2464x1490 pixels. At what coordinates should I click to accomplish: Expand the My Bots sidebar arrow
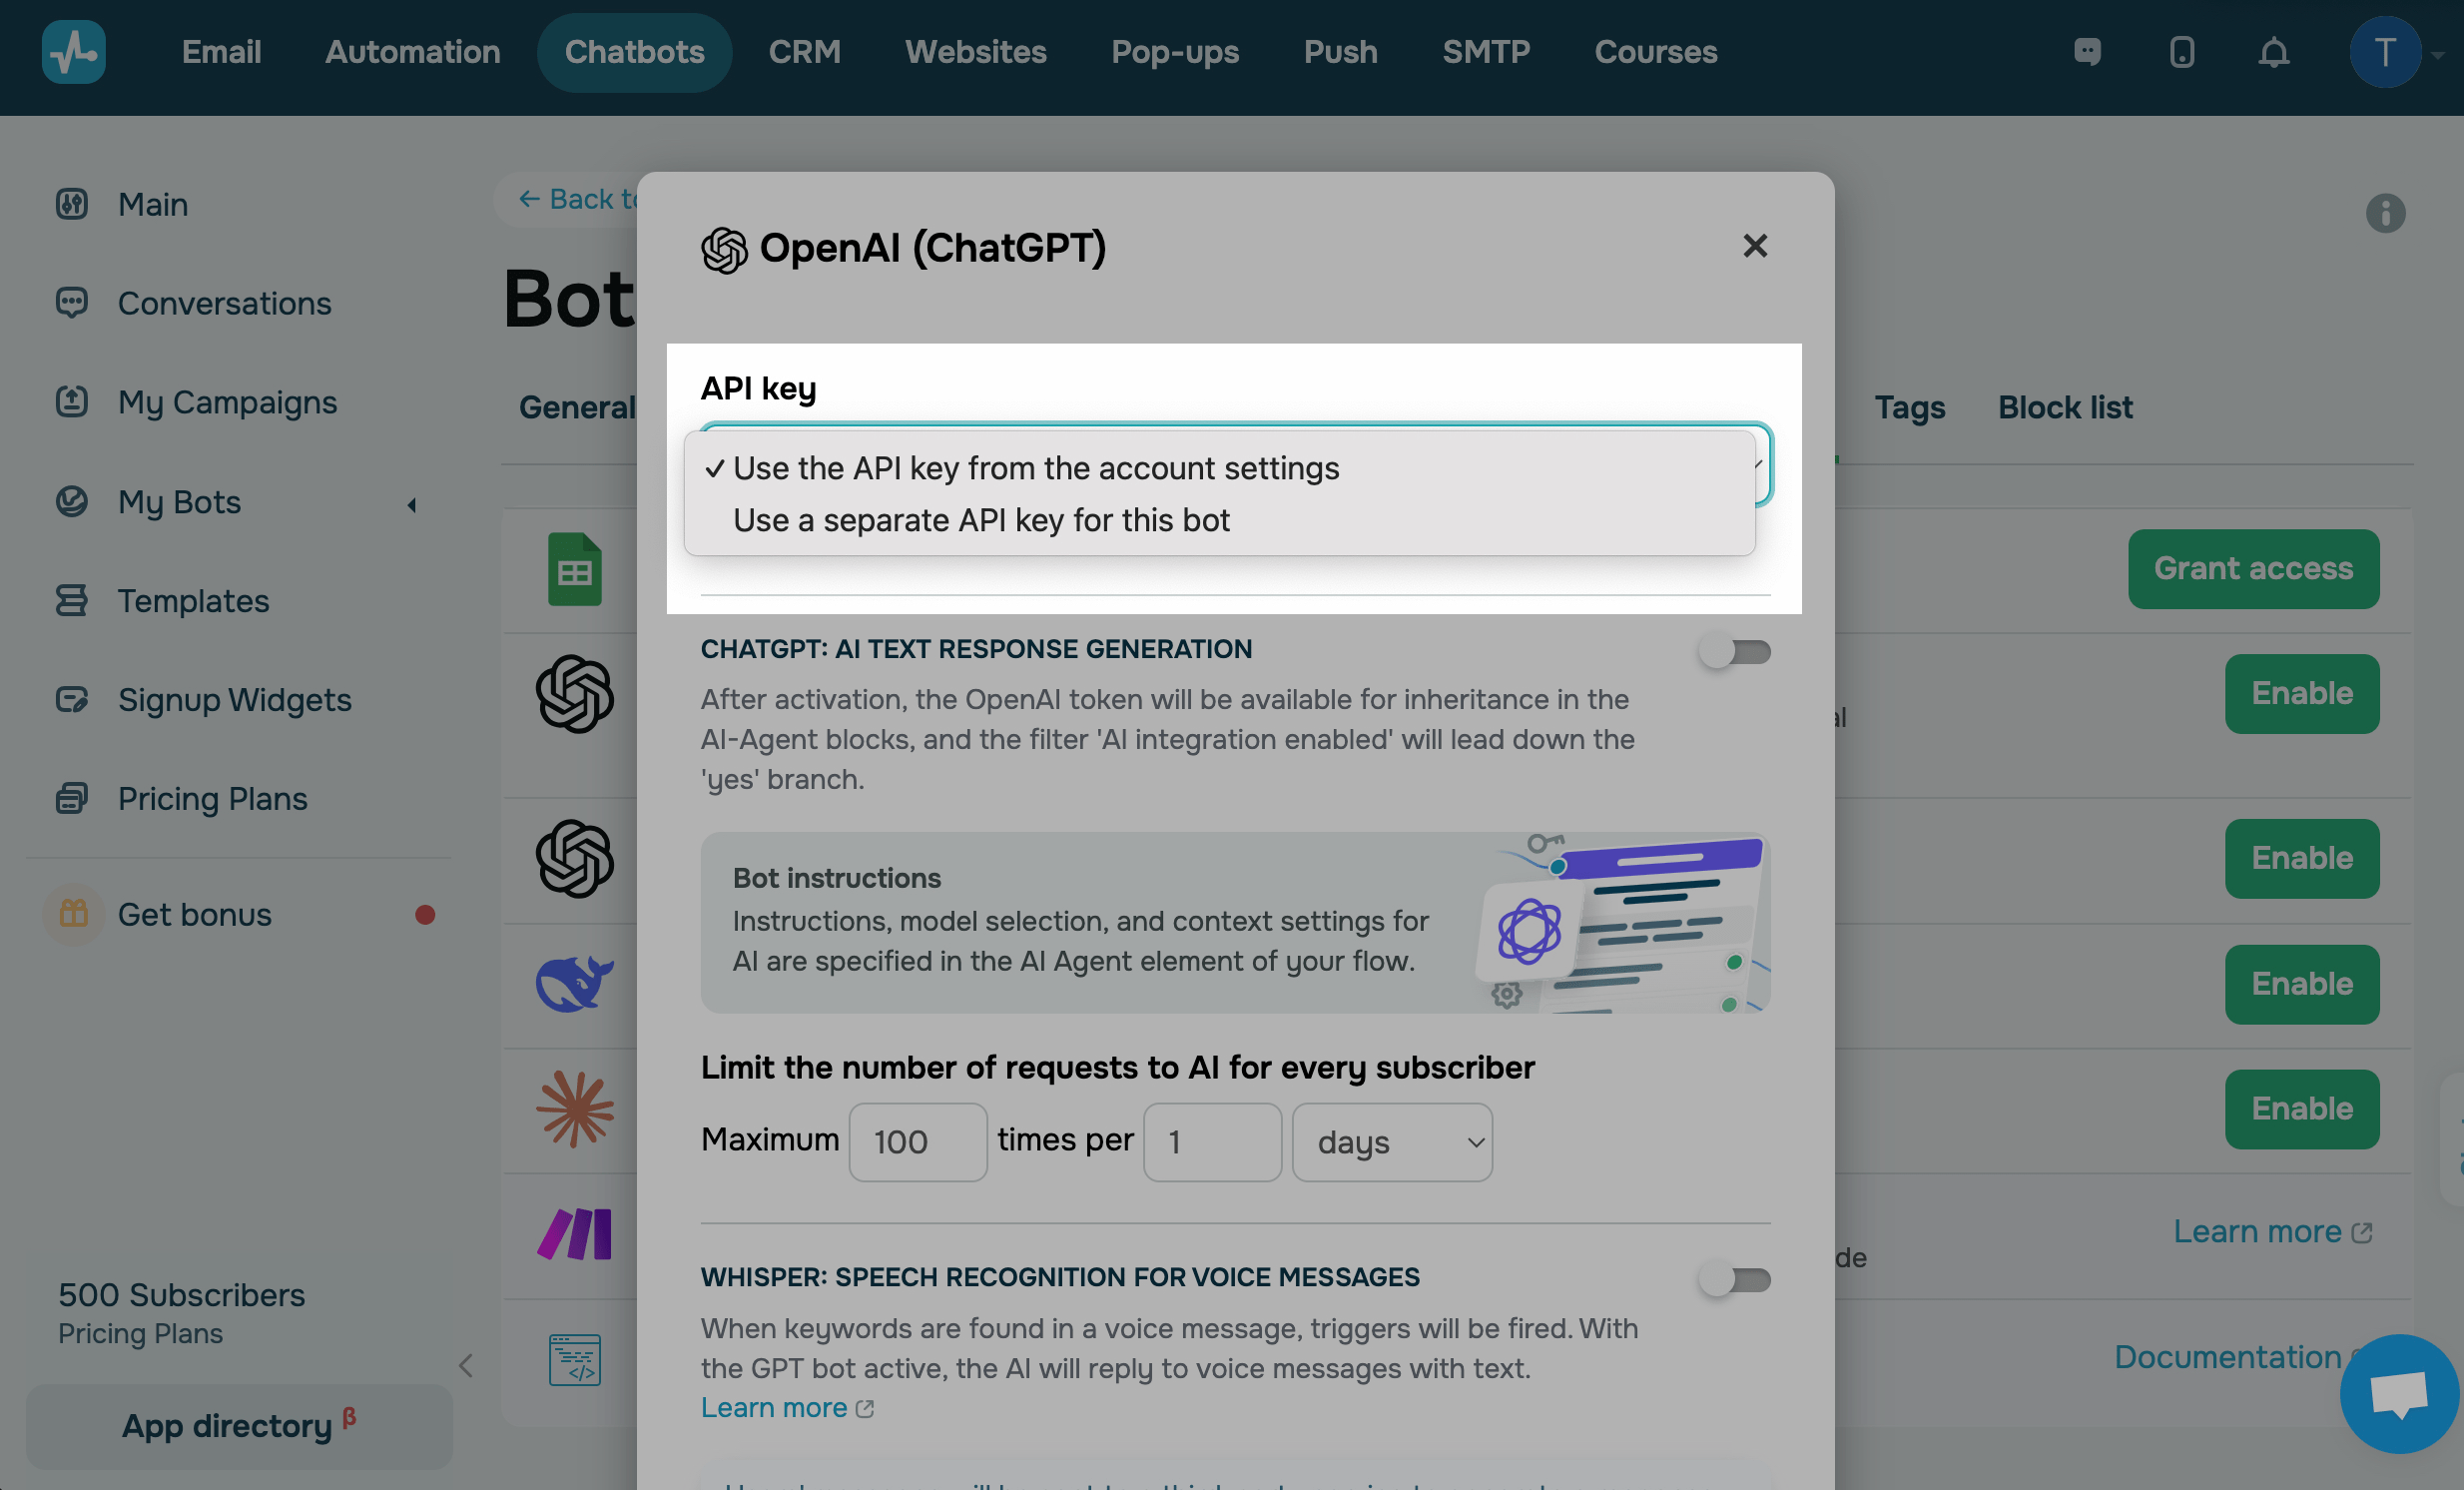[x=412, y=505]
